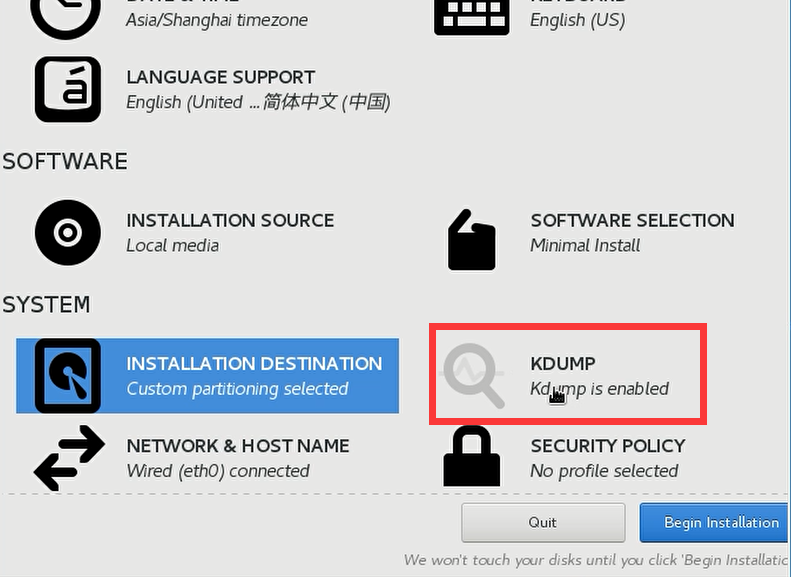Click the Minimal Install status text

click(x=585, y=245)
